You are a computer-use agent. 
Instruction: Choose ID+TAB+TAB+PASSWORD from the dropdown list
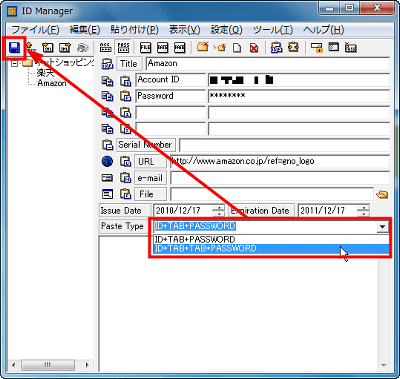[271, 249]
